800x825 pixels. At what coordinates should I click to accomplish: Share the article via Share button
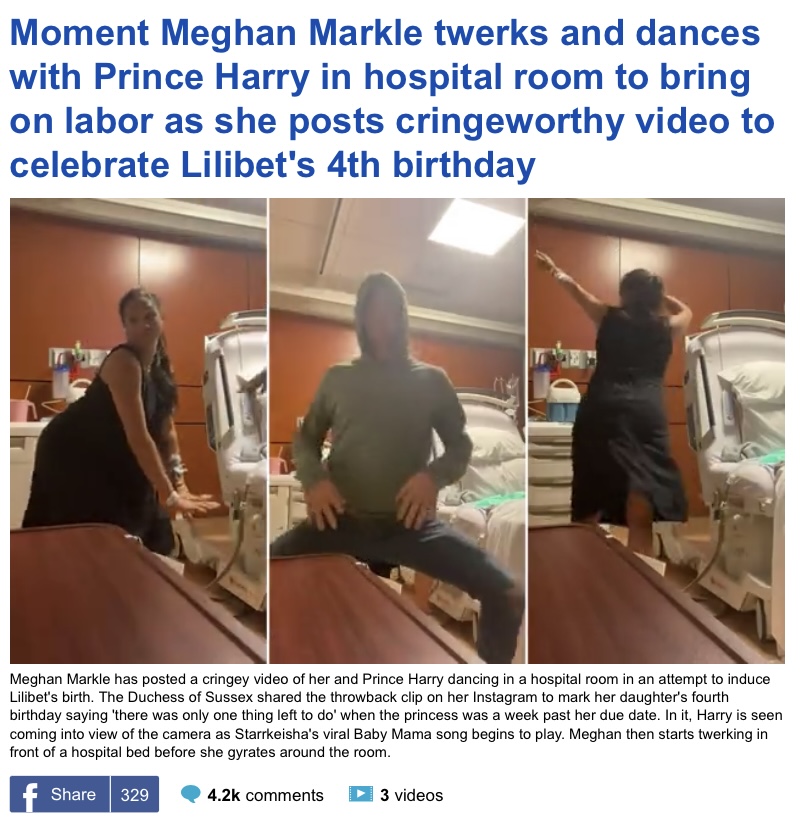60,794
